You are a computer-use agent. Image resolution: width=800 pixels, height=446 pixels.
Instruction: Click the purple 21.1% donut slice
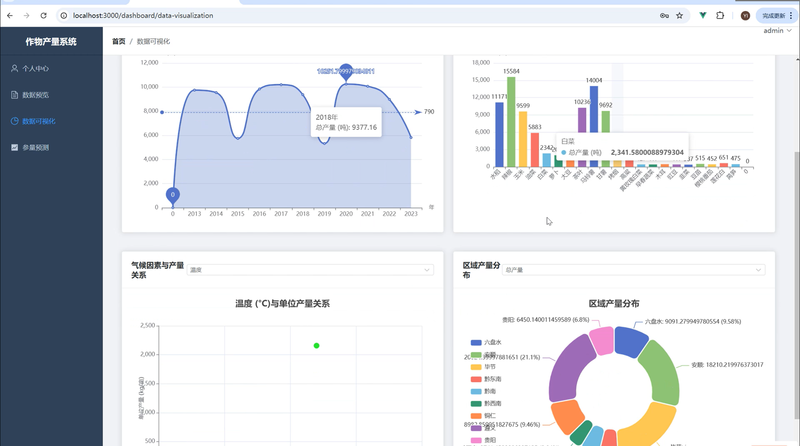click(x=569, y=370)
